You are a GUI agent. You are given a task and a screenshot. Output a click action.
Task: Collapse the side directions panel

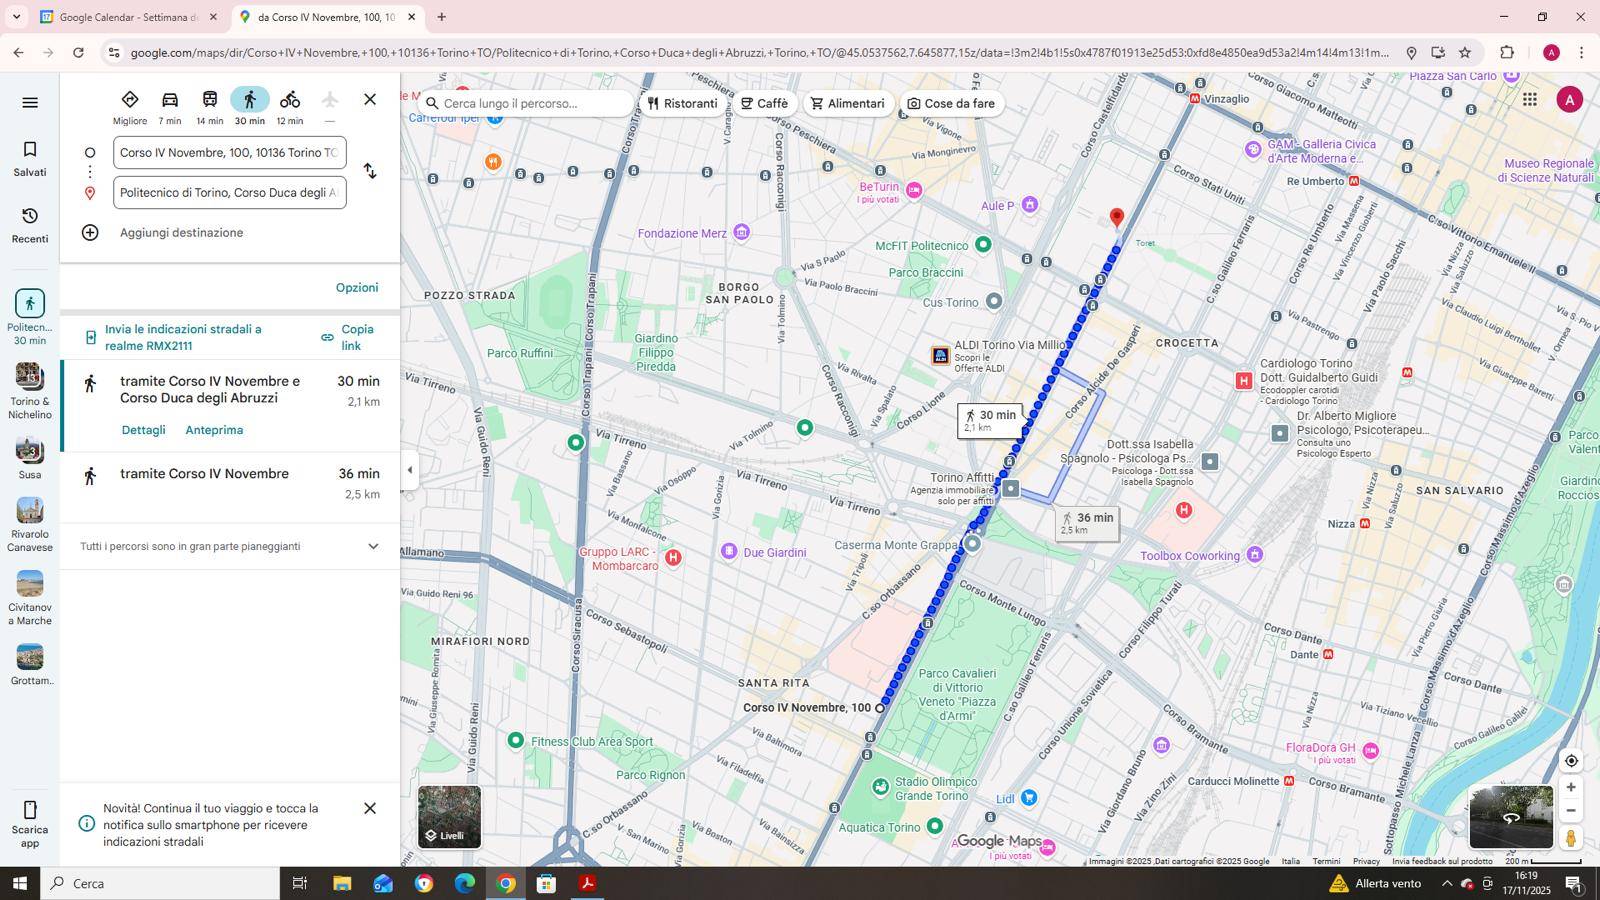click(x=409, y=470)
